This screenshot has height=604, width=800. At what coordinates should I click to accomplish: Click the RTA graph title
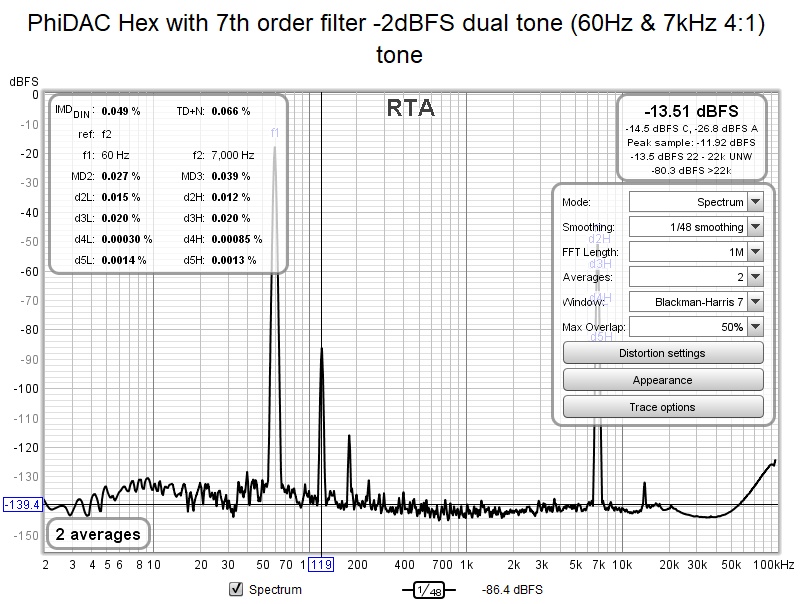click(411, 108)
